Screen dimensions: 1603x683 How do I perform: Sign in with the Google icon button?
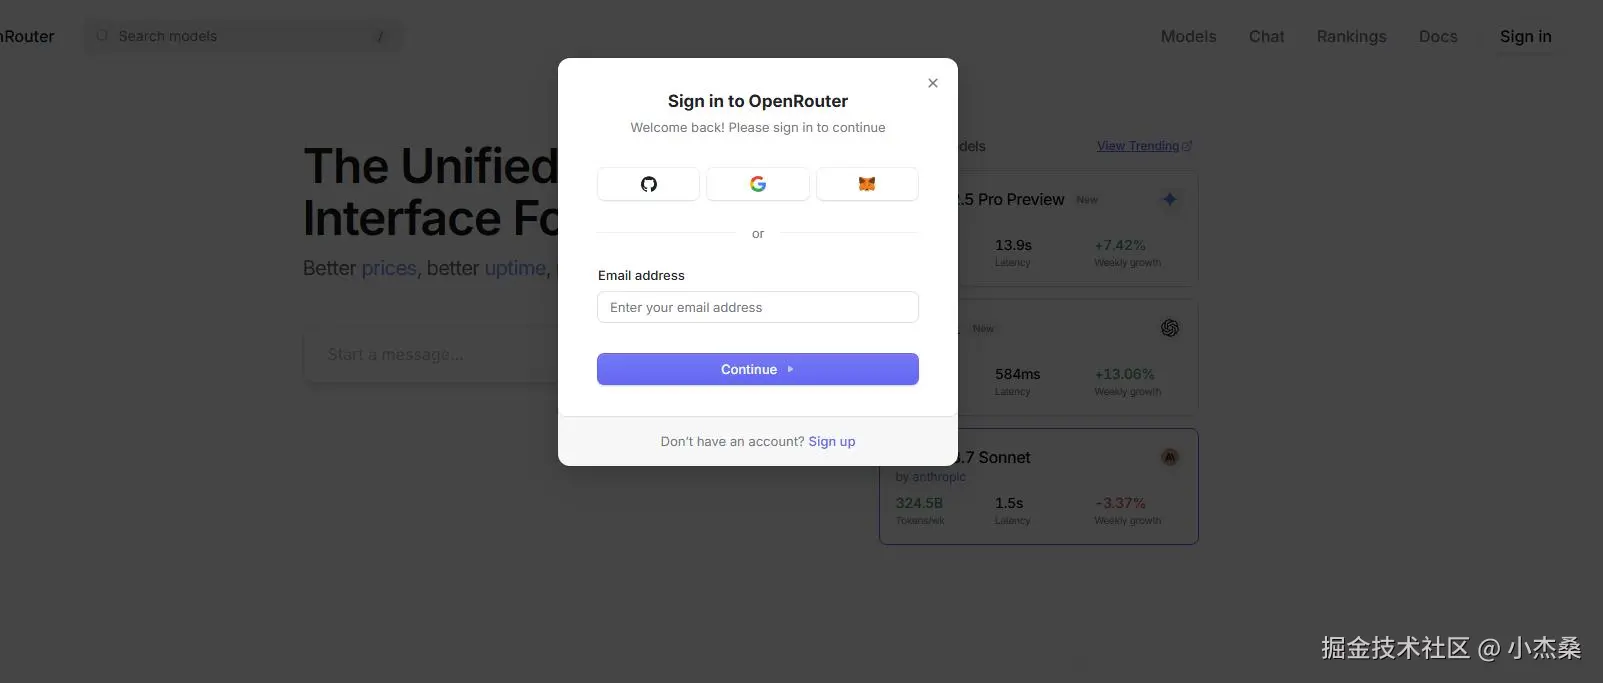point(758,184)
